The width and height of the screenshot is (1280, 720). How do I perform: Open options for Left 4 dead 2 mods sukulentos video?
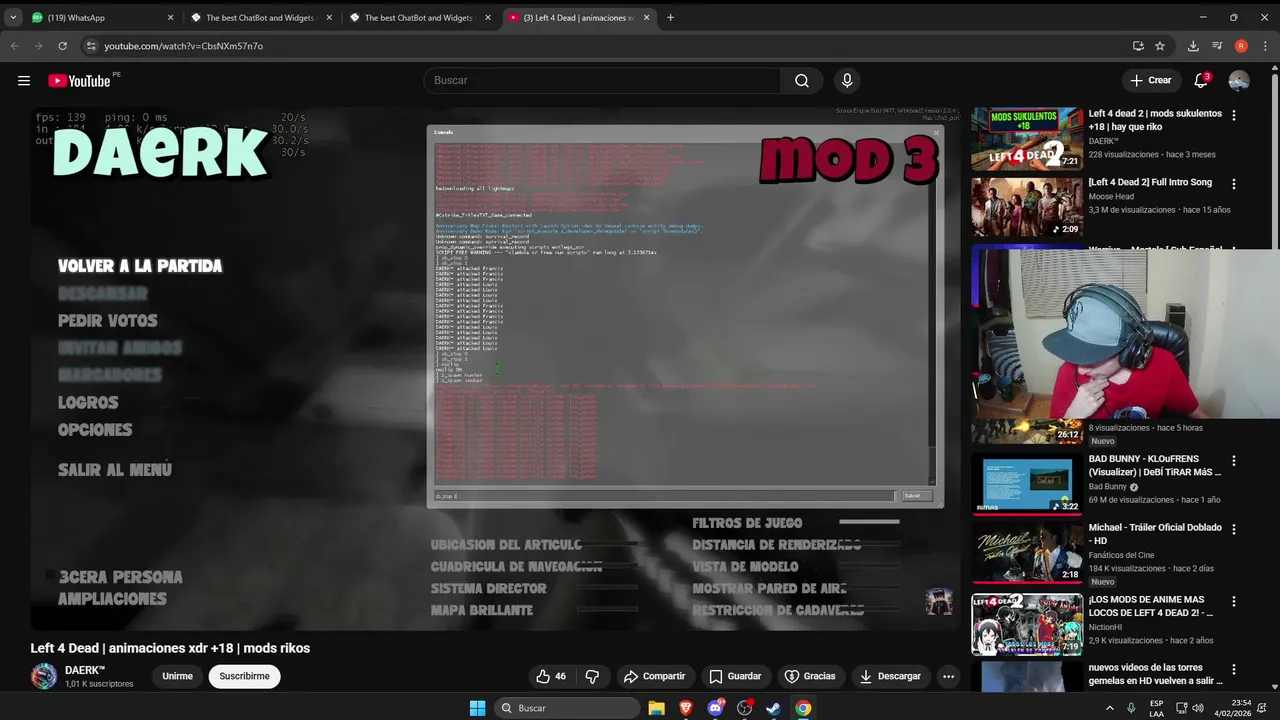click(1233, 115)
